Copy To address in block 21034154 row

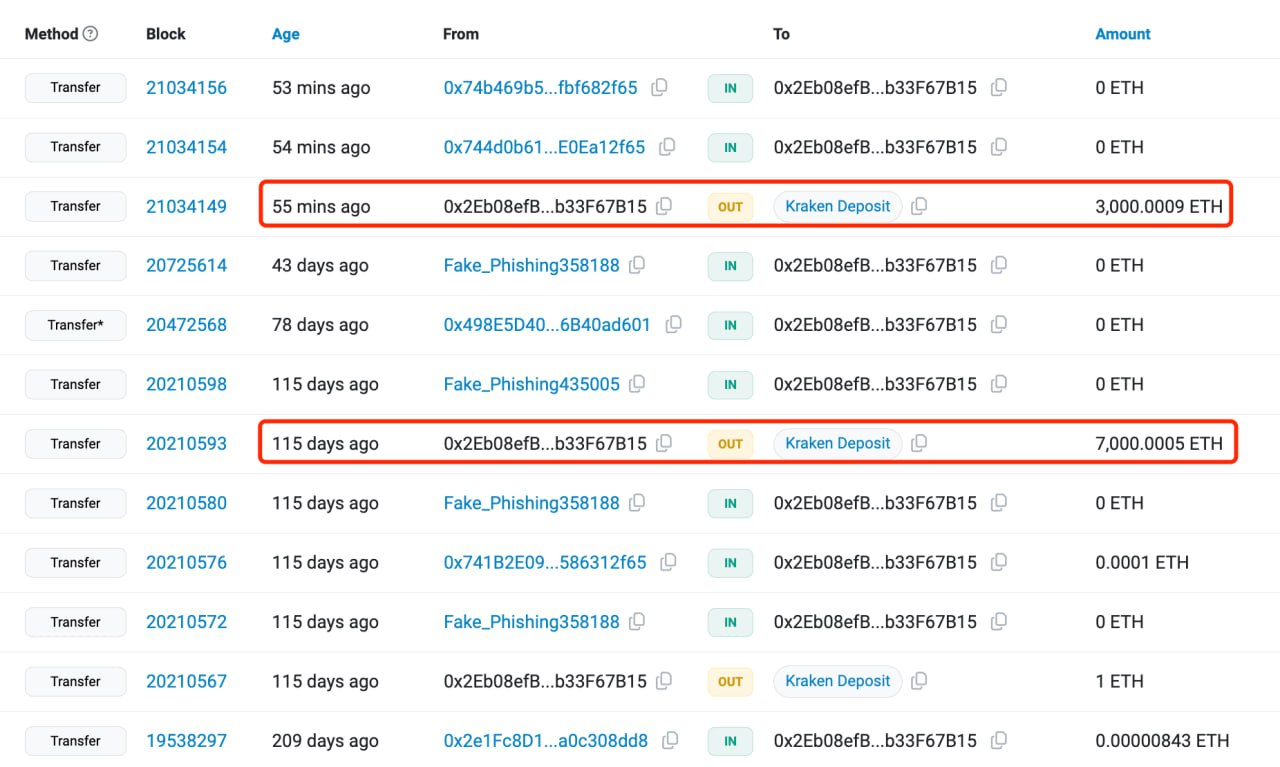coord(998,147)
